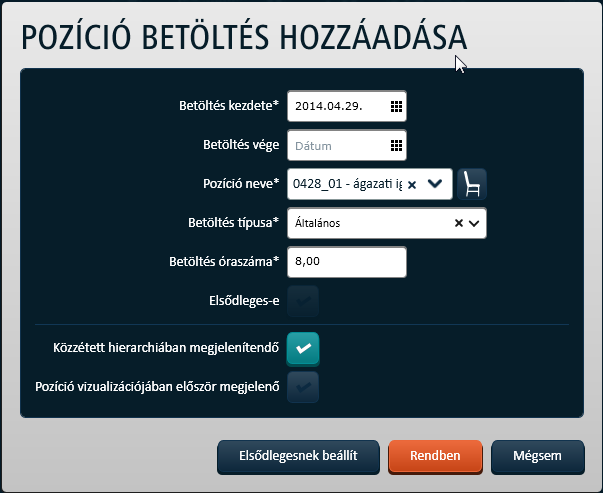Toggle the Elsődleges-e checkbox
The image size is (603, 493).
click(x=303, y=301)
